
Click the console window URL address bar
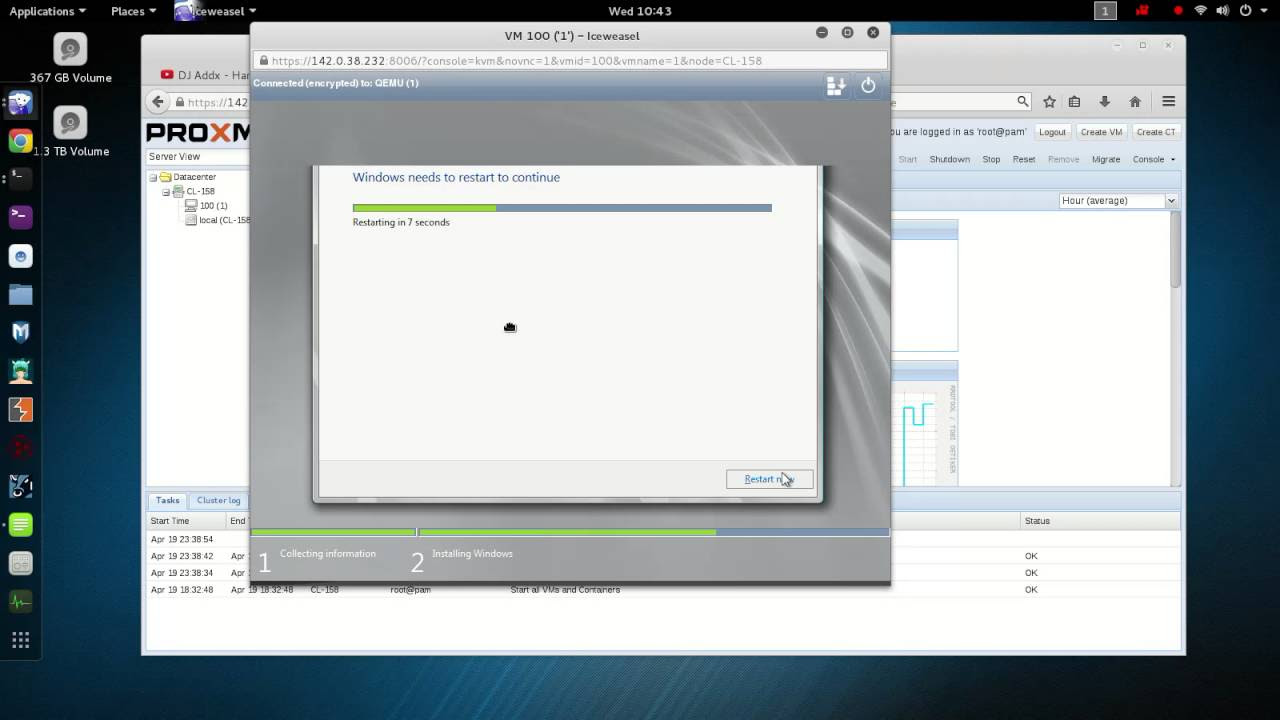[570, 61]
